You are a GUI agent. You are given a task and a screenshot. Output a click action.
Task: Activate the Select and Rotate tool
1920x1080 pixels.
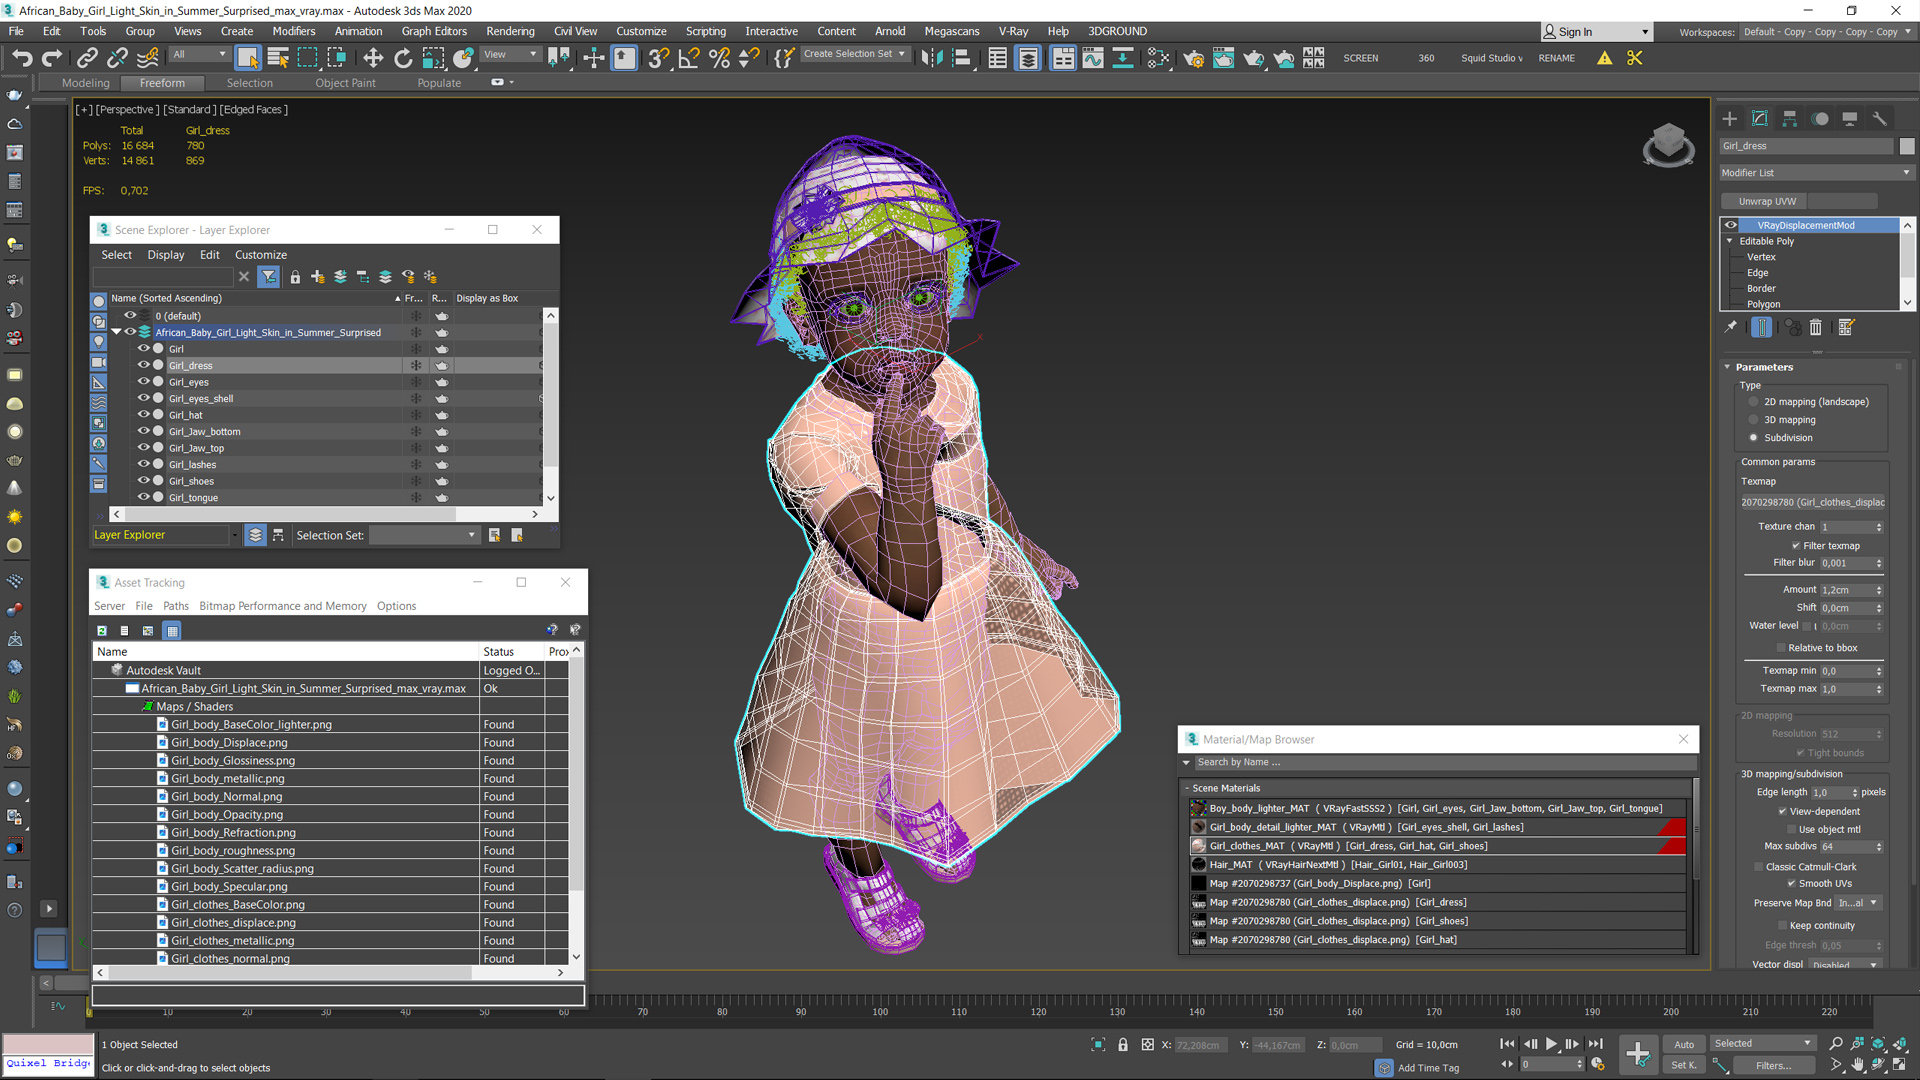pyautogui.click(x=403, y=58)
